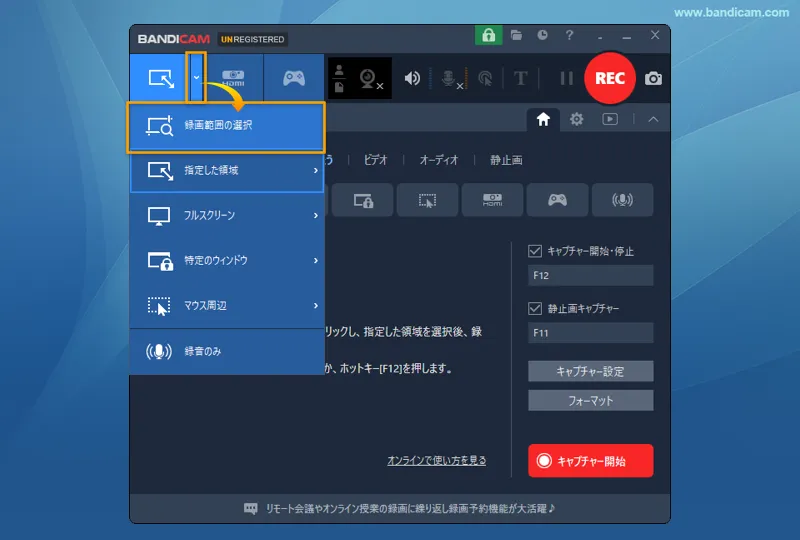Click the locked window icon in menu
The image size is (800, 540).
[160, 261]
